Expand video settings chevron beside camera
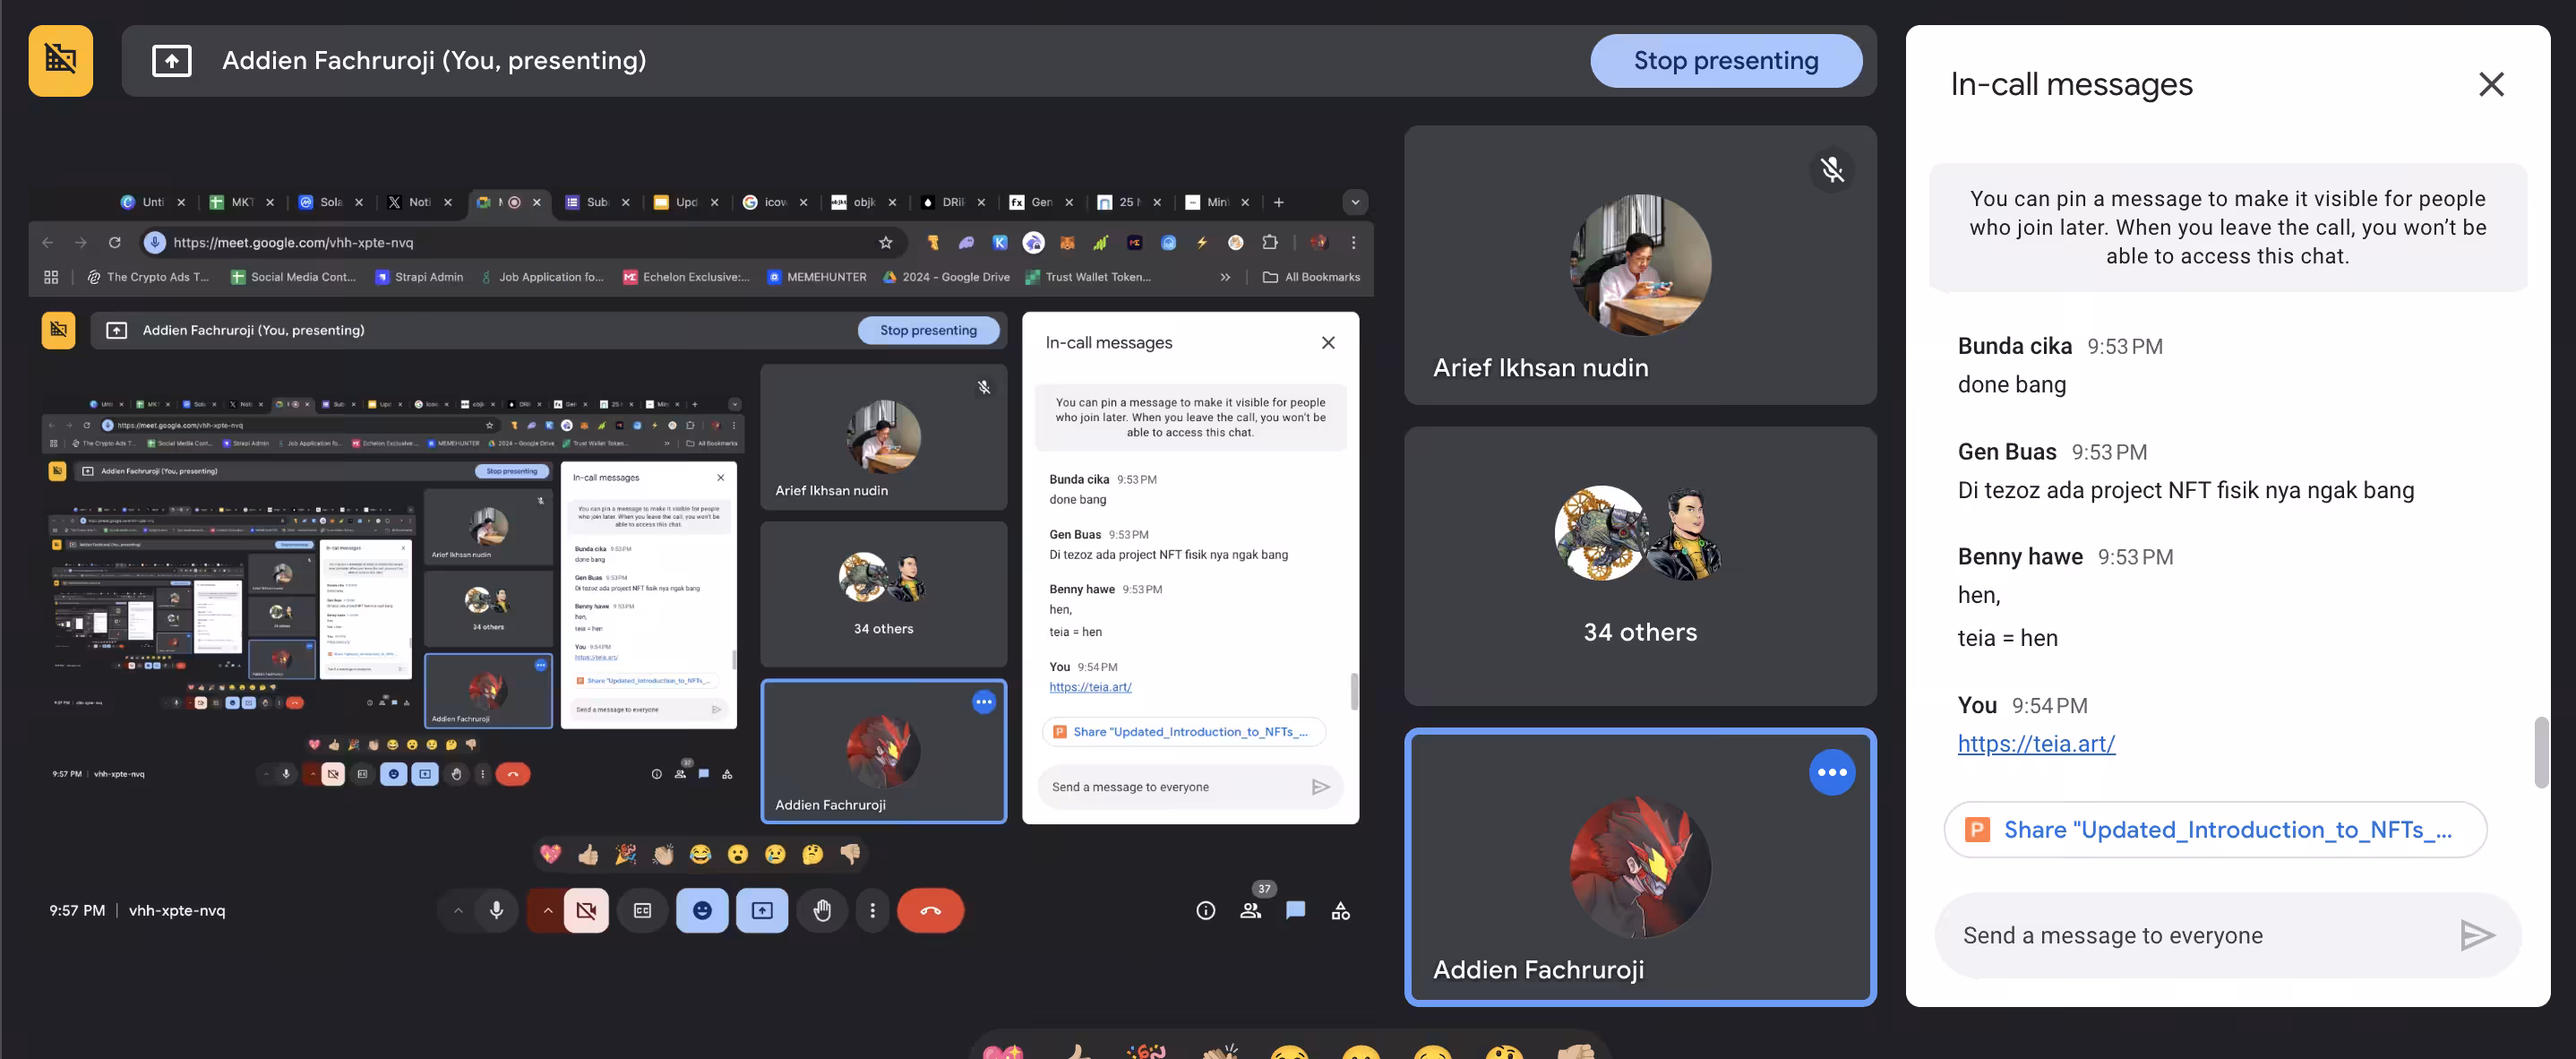 point(547,910)
